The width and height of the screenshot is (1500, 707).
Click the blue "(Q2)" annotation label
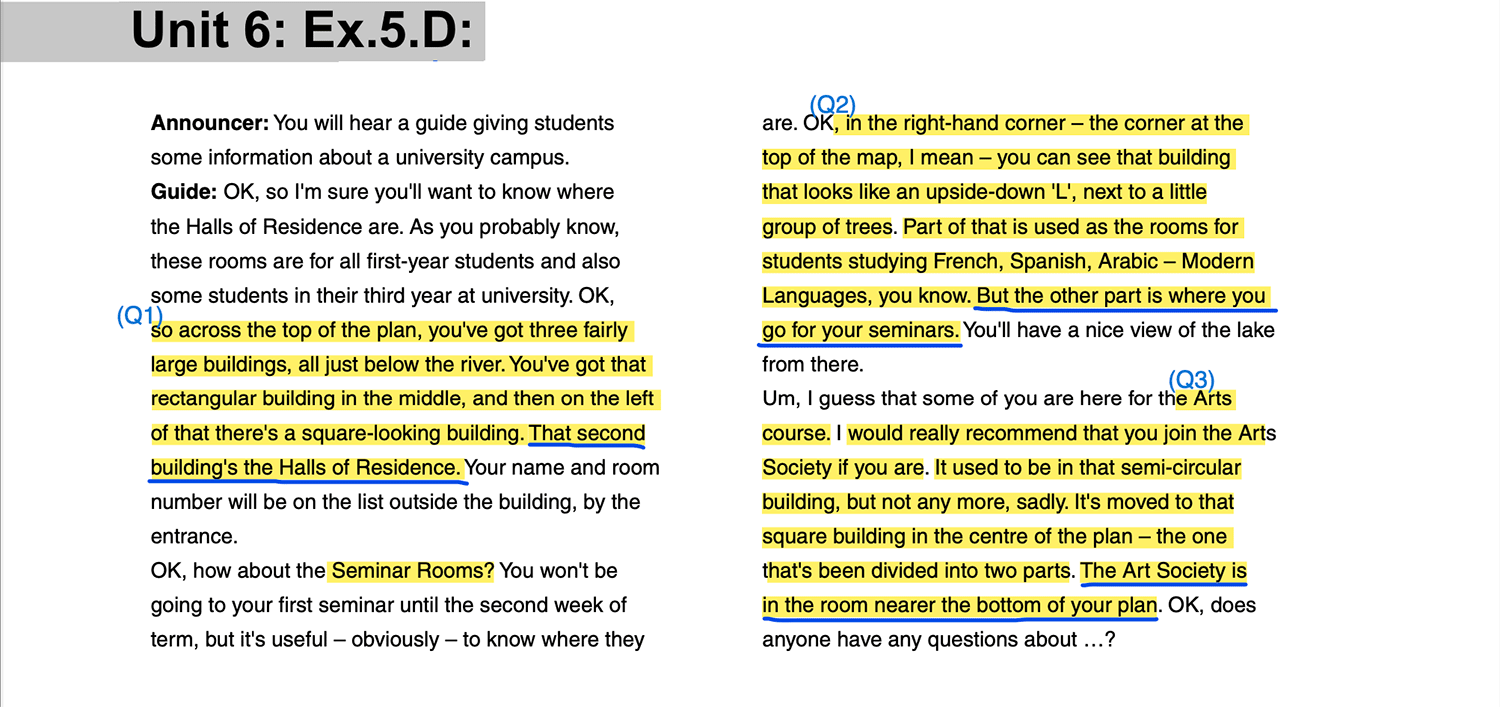(832, 105)
